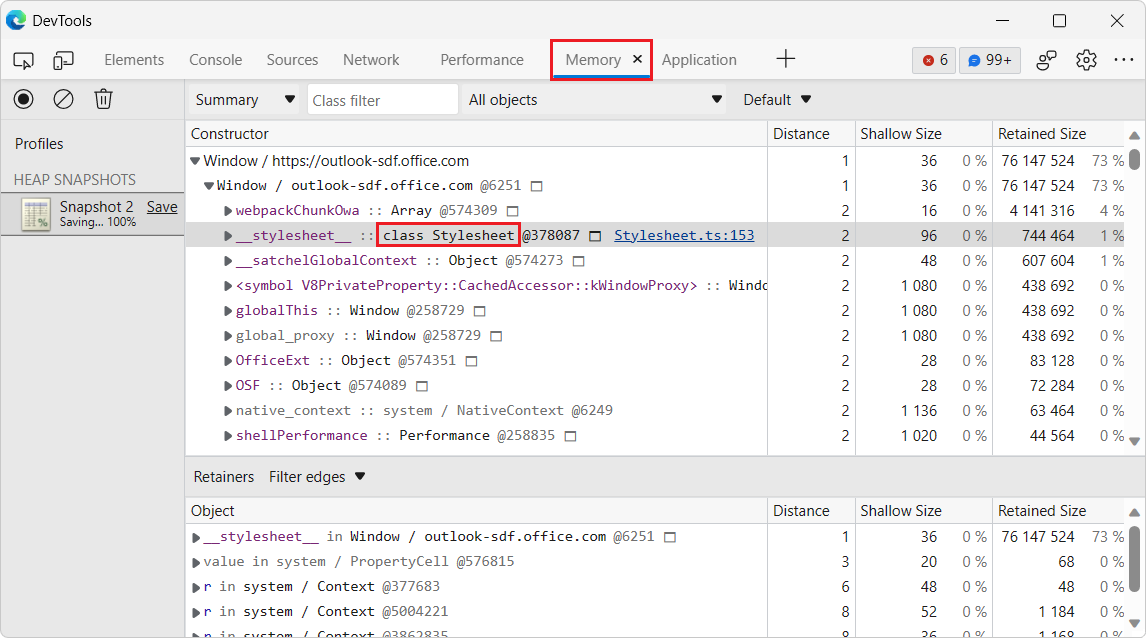The height and width of the screenshot is (638, 1146).
Task: Open DevTools settings gear
Action: 1086,60
